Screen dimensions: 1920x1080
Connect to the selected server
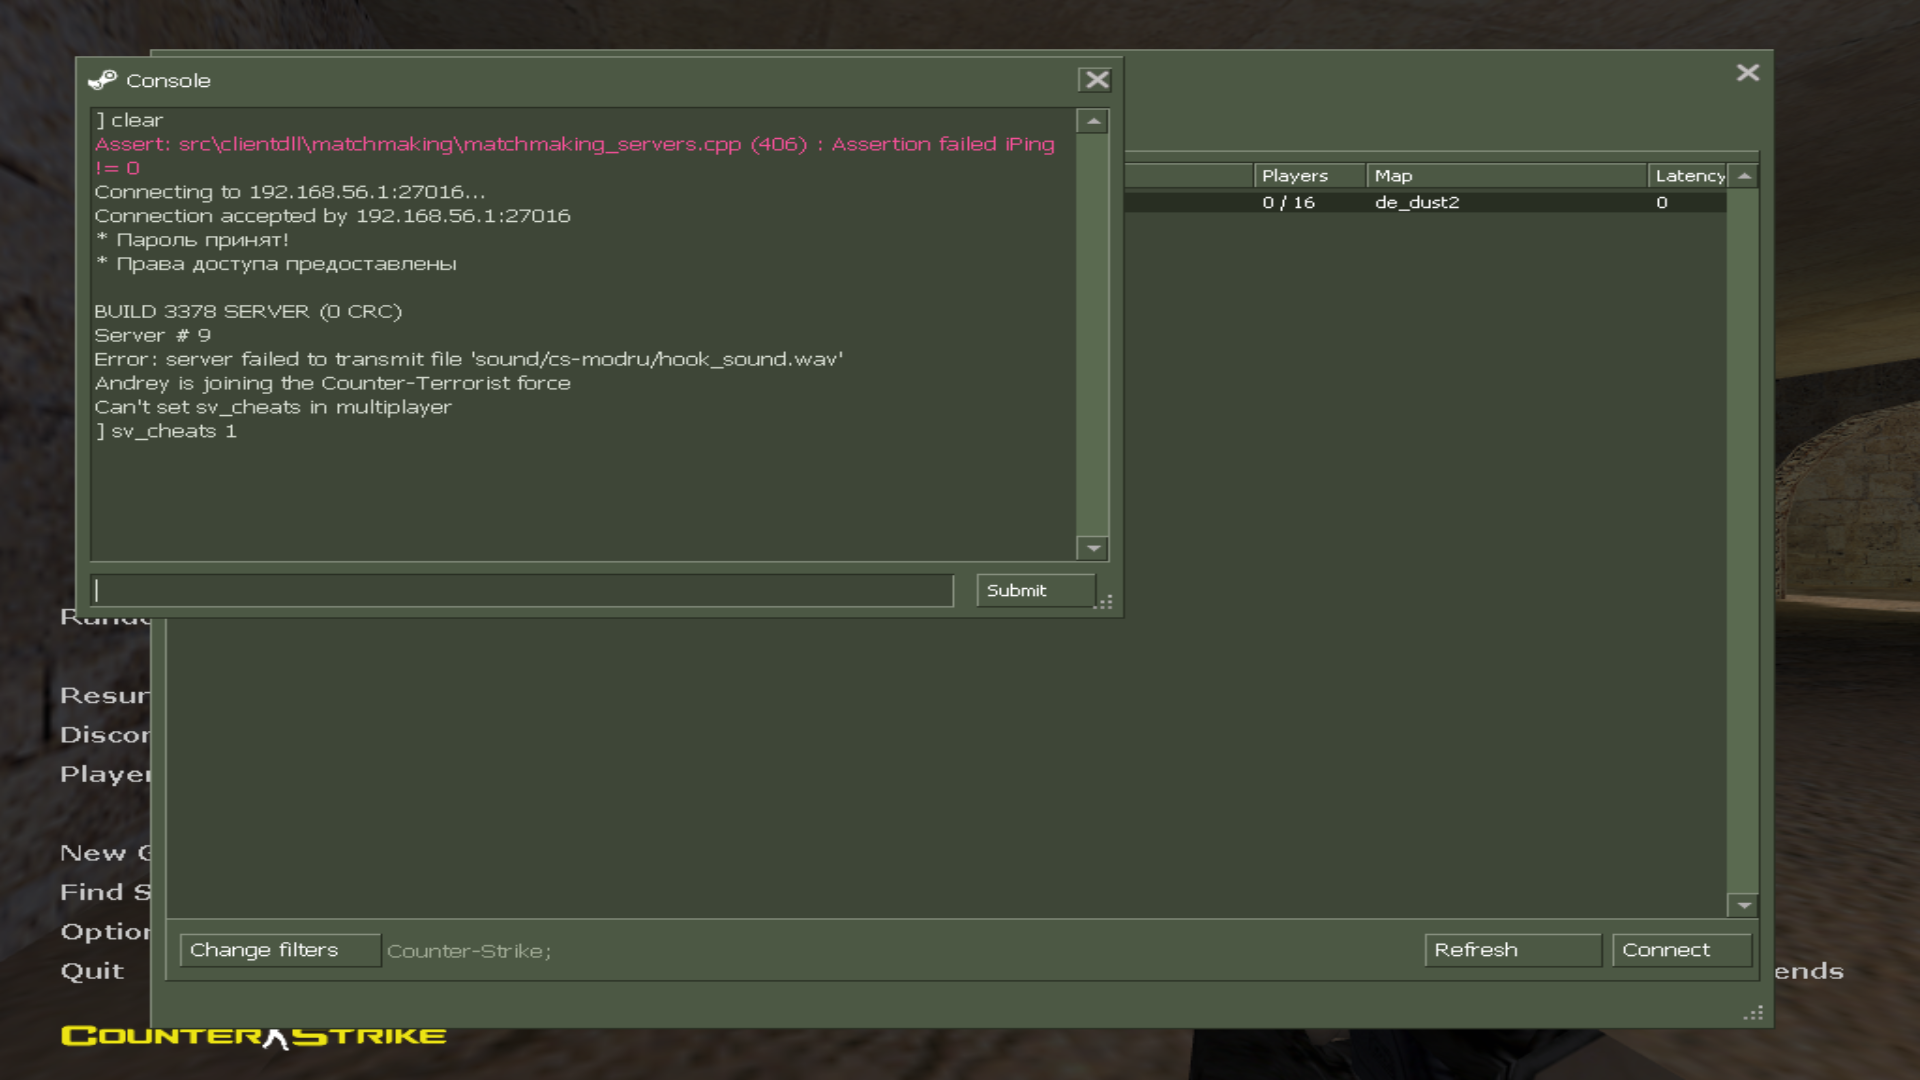[x=1681, y=950]
